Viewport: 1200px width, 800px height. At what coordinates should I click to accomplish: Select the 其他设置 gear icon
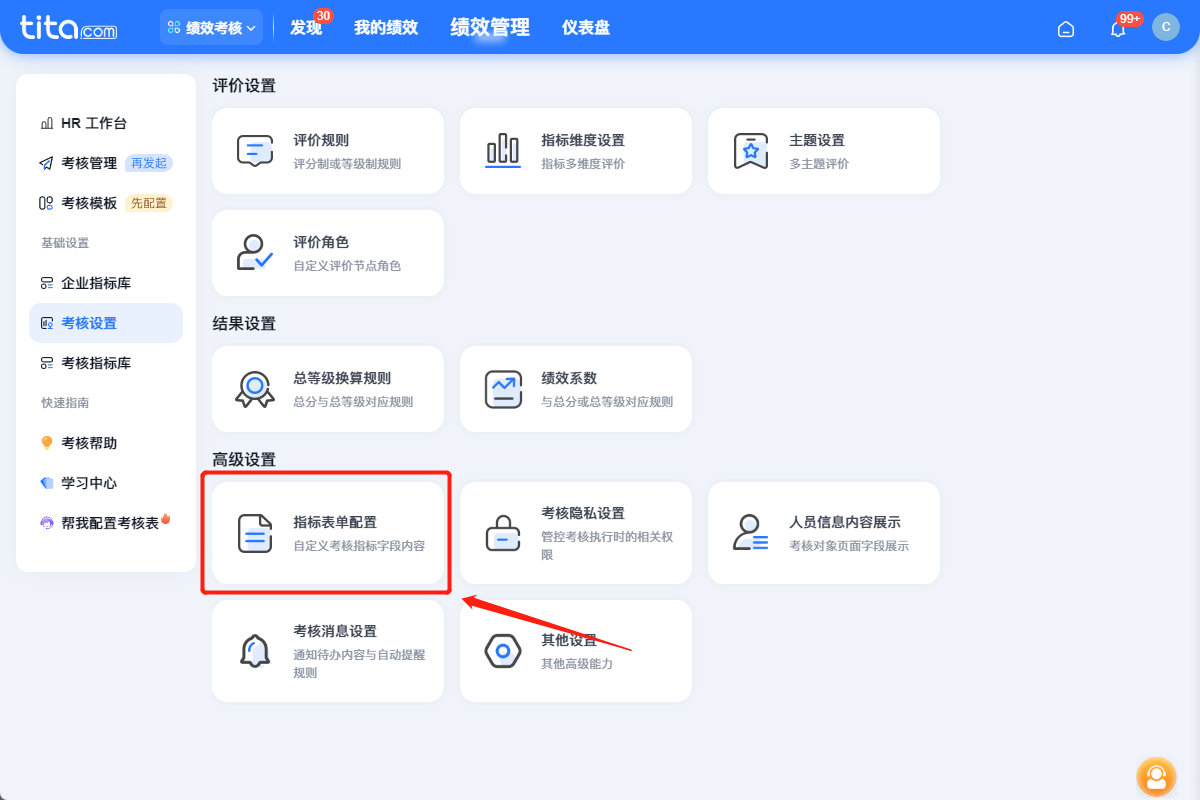point(502,650)
